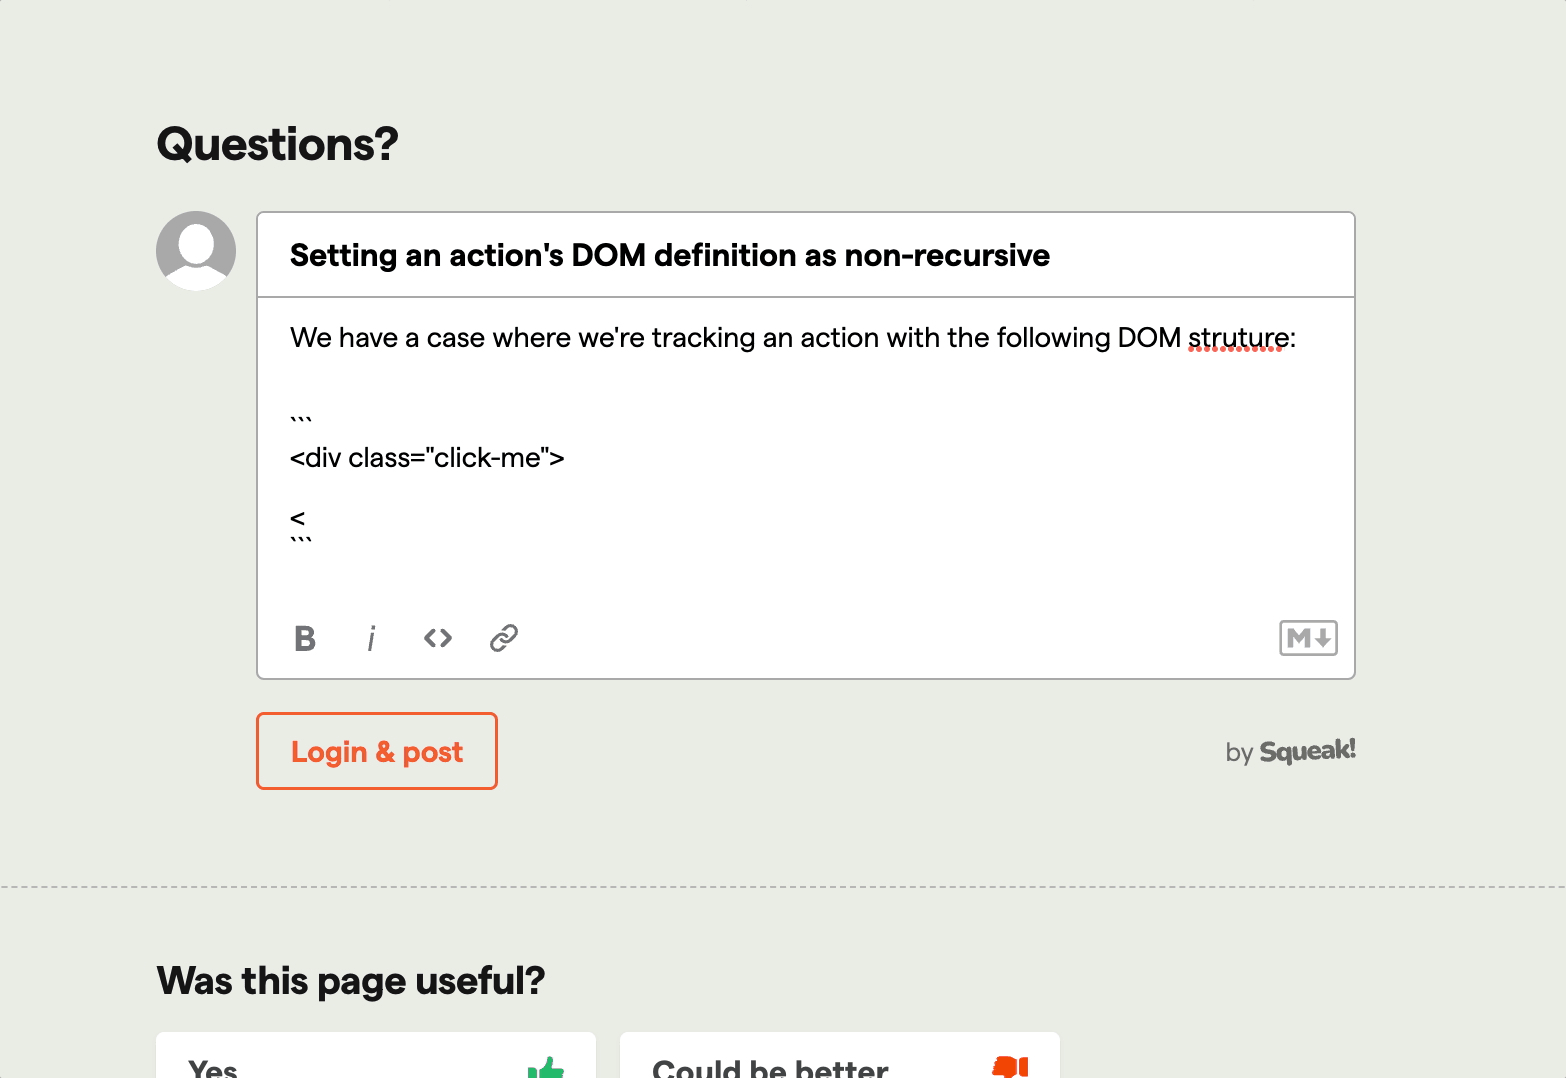Place the cursor on the lone '<' line
This screenshot has width=1566, height=1078.
coord(297,518)
